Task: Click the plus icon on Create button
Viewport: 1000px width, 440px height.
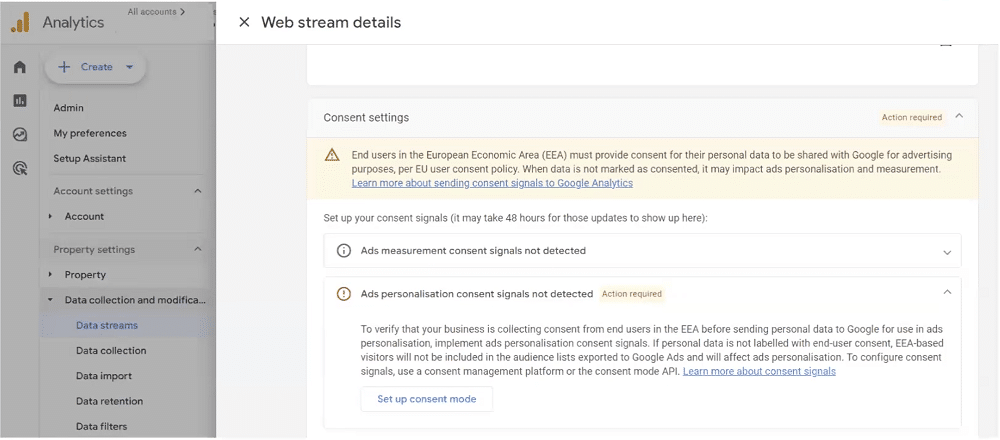Action: [64, 67]
